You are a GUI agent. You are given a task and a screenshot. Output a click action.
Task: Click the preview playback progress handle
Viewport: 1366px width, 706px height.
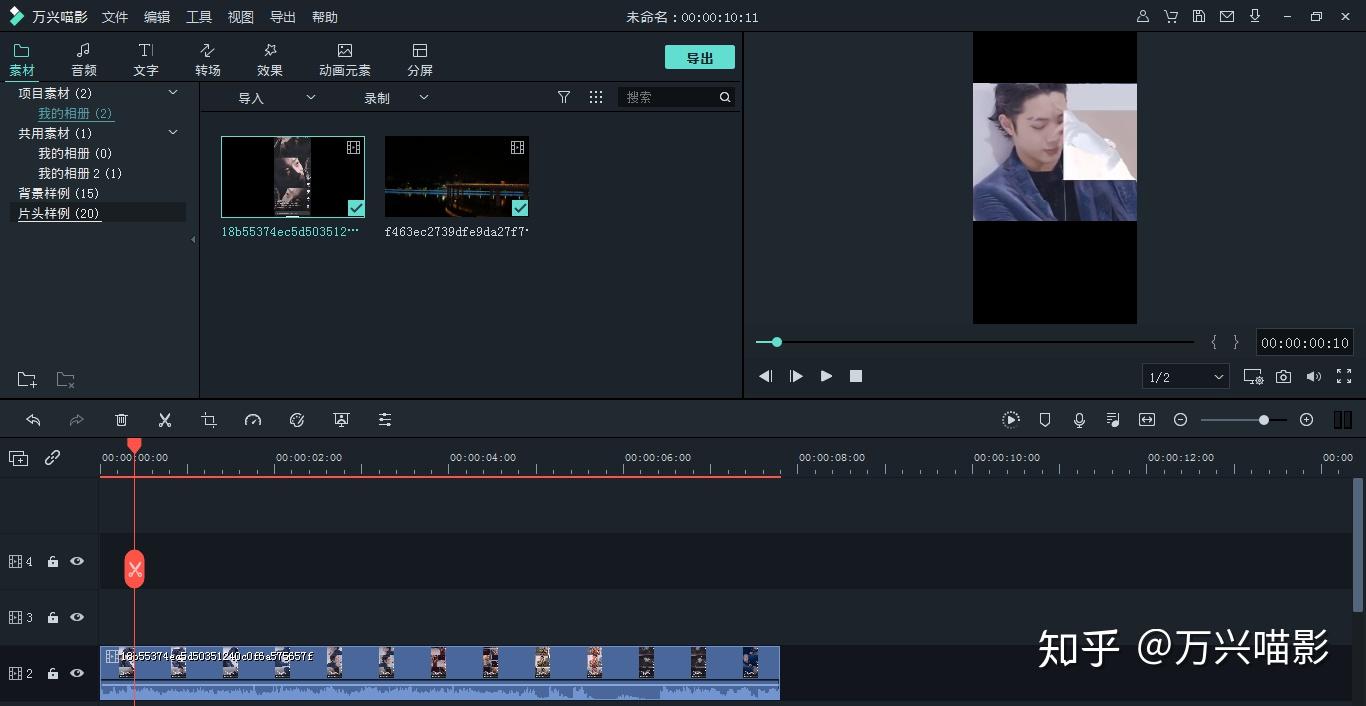tap(776, 342)
